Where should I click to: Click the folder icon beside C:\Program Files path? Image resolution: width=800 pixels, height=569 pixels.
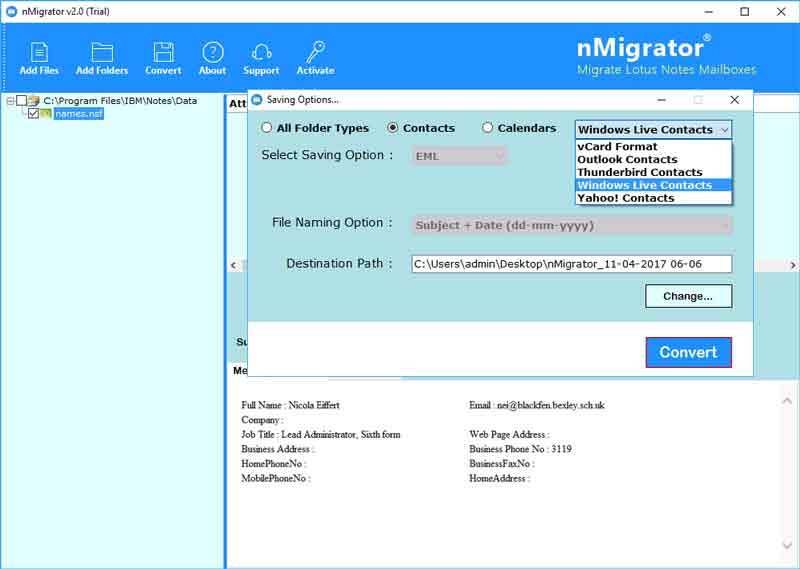(34, 101)
